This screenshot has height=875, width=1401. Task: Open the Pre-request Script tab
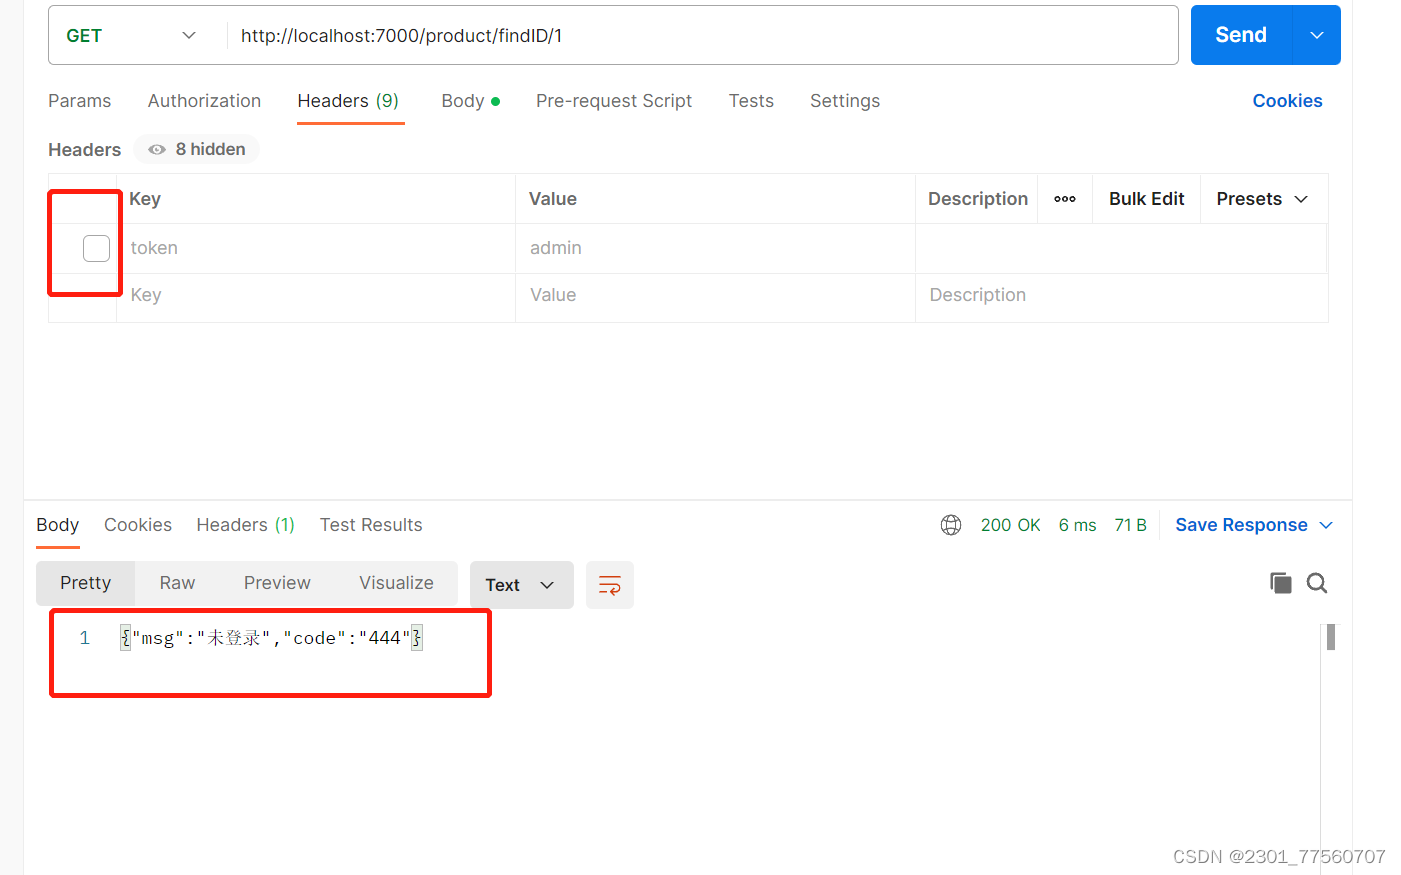coord(614,101)
